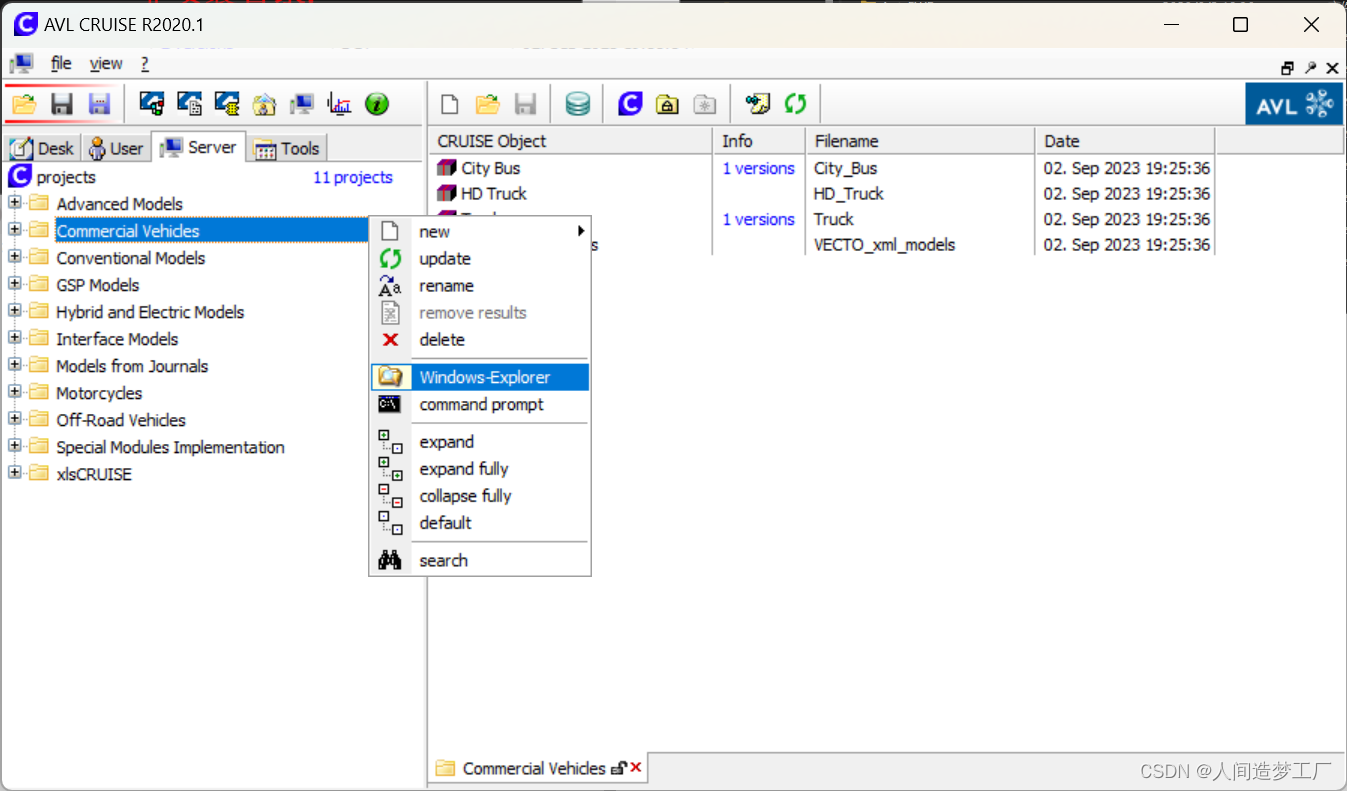Click the computer icon left of the file menu

pos(22,64)
